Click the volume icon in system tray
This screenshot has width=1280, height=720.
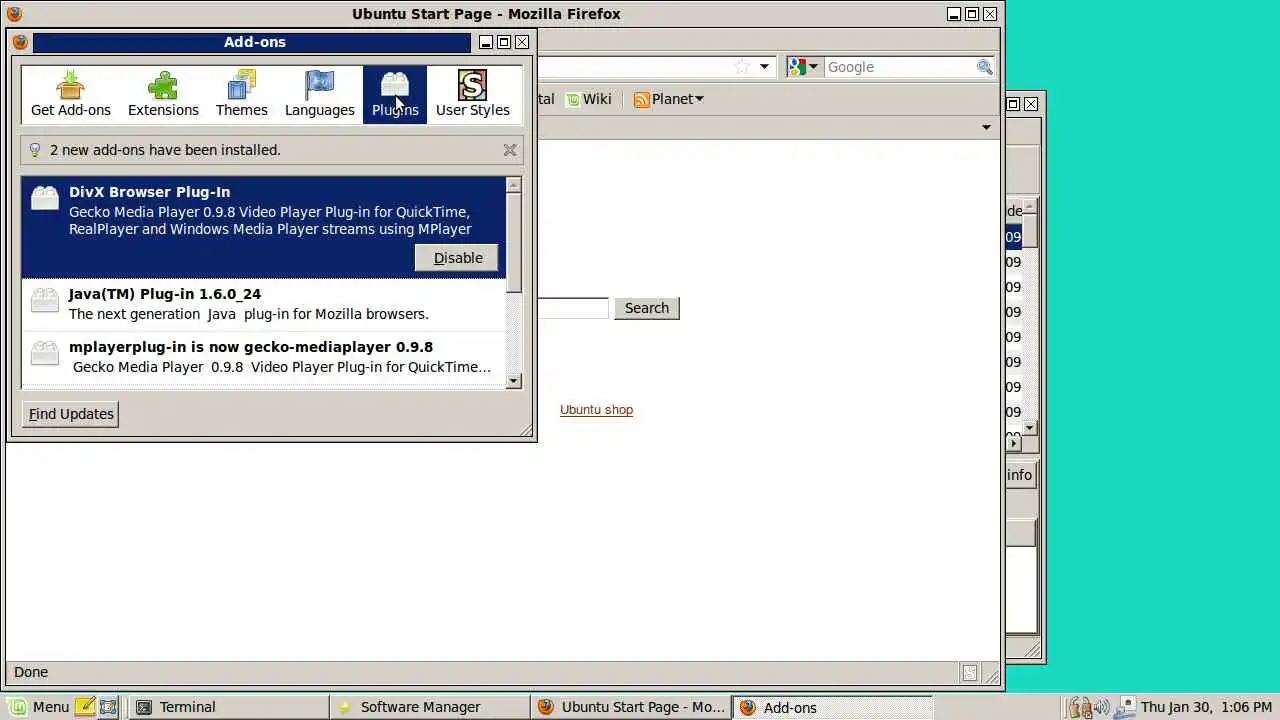point(1101,707)
